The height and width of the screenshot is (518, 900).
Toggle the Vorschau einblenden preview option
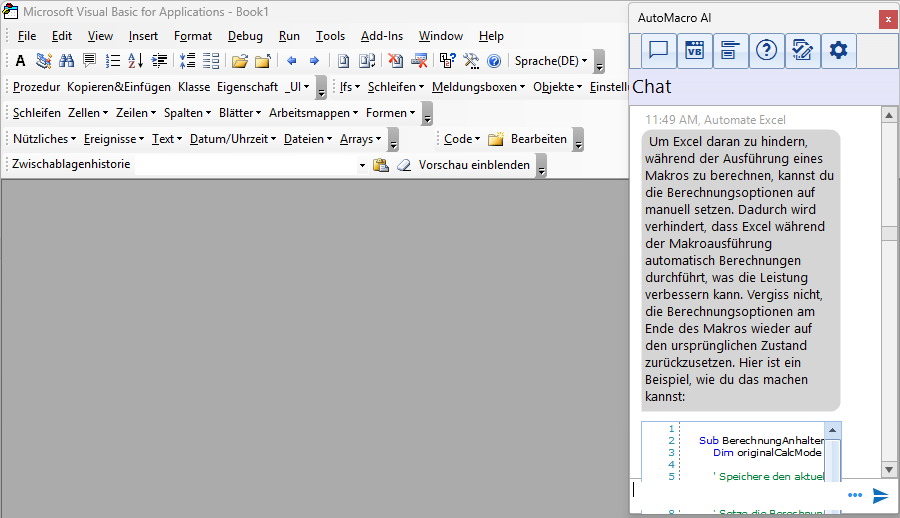click(x=474, y=165)
